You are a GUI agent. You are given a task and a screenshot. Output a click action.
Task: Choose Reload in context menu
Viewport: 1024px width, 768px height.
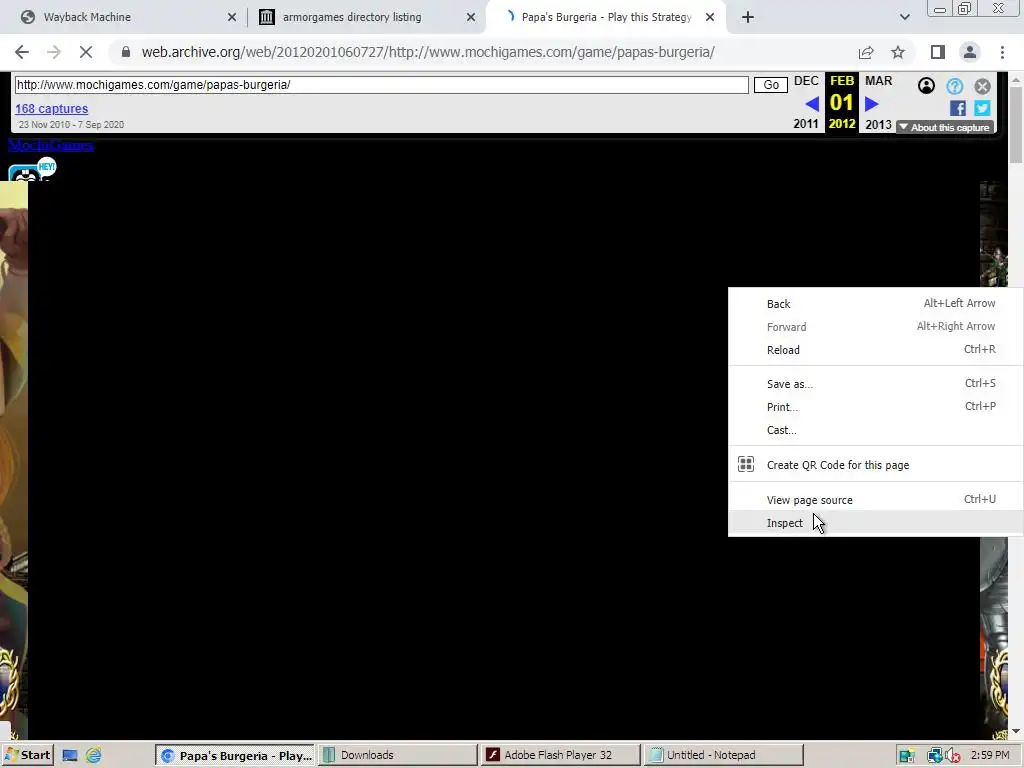coord(875,350)
